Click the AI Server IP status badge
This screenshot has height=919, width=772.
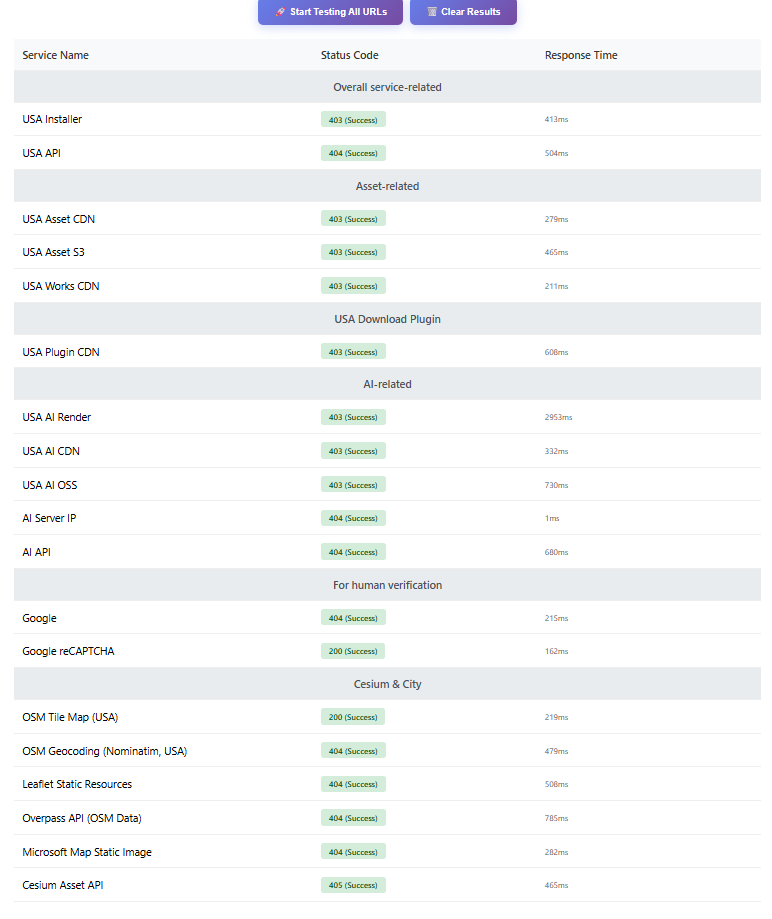[x=353, y=518]
